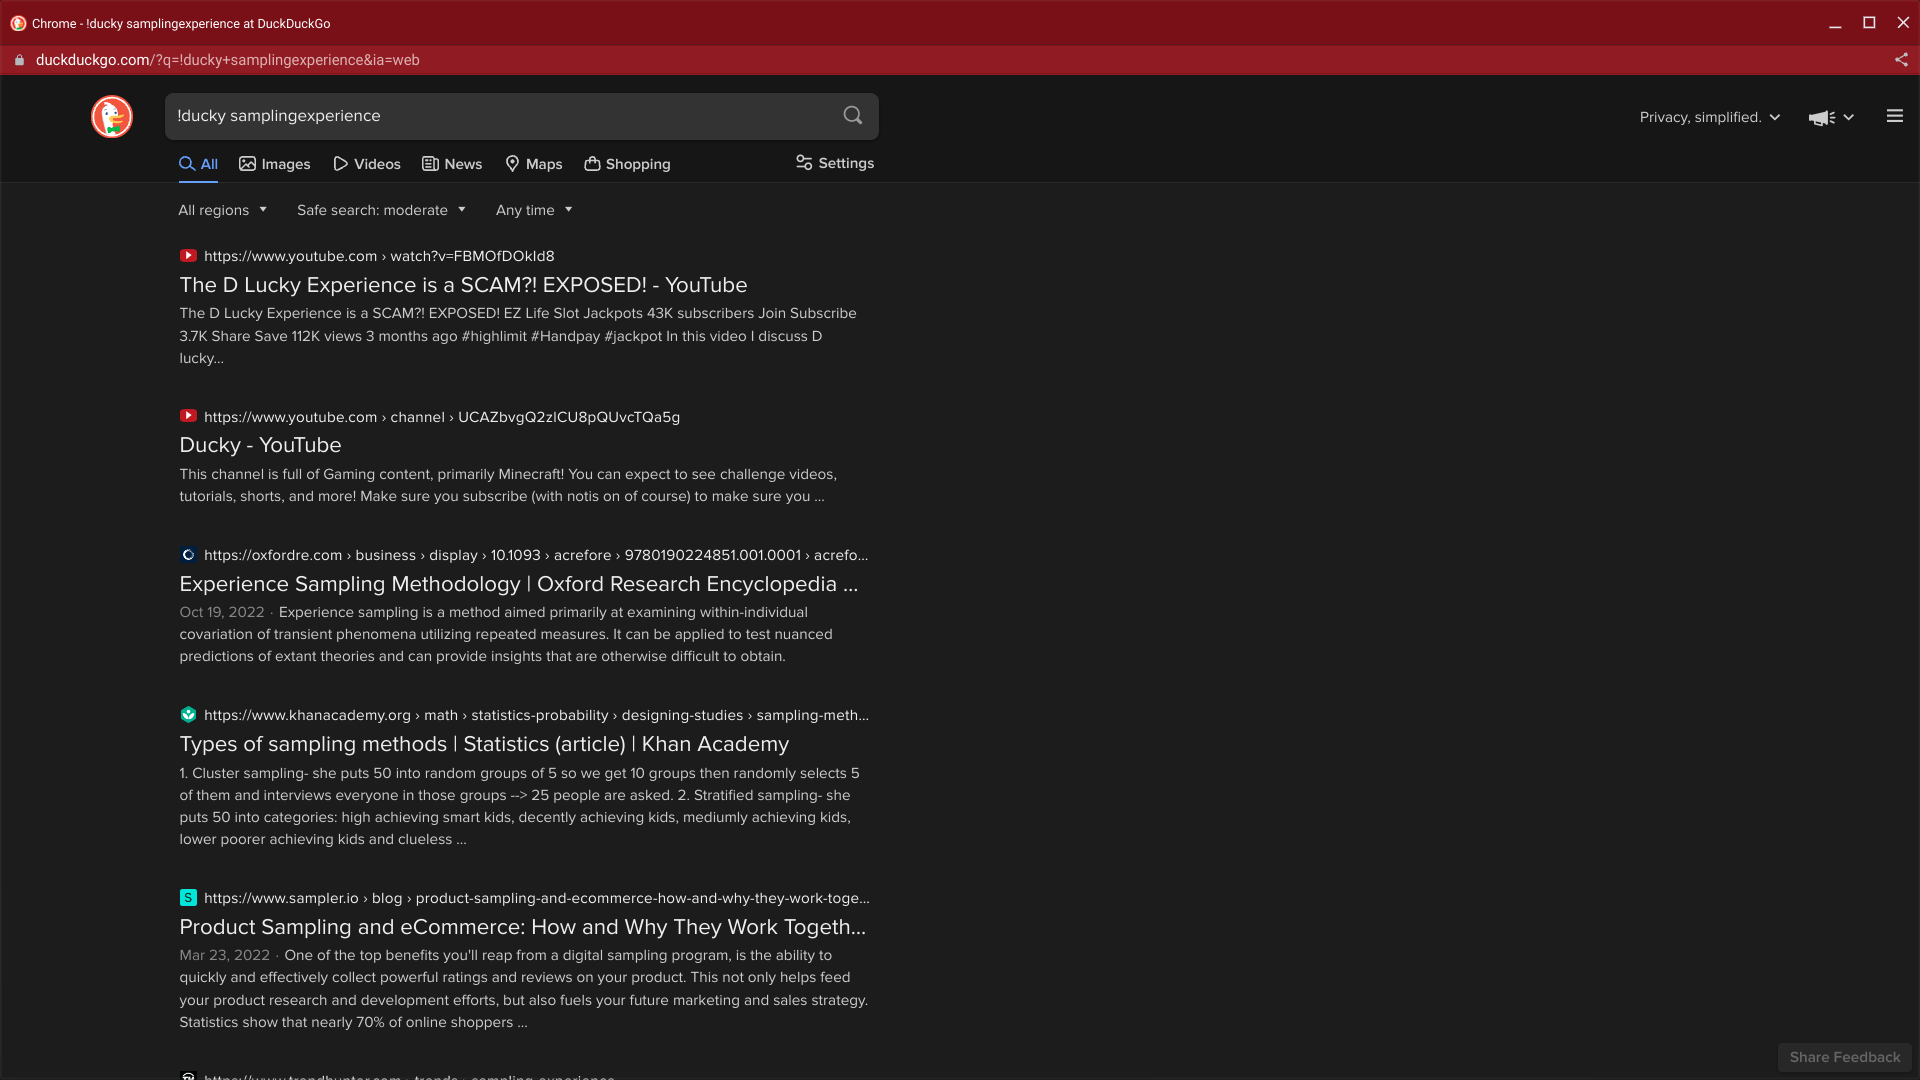The height and width of the screenshot is (1080, 1920).
Task: Open Privacy, simplified dropdown
Action: (1710, 117)
